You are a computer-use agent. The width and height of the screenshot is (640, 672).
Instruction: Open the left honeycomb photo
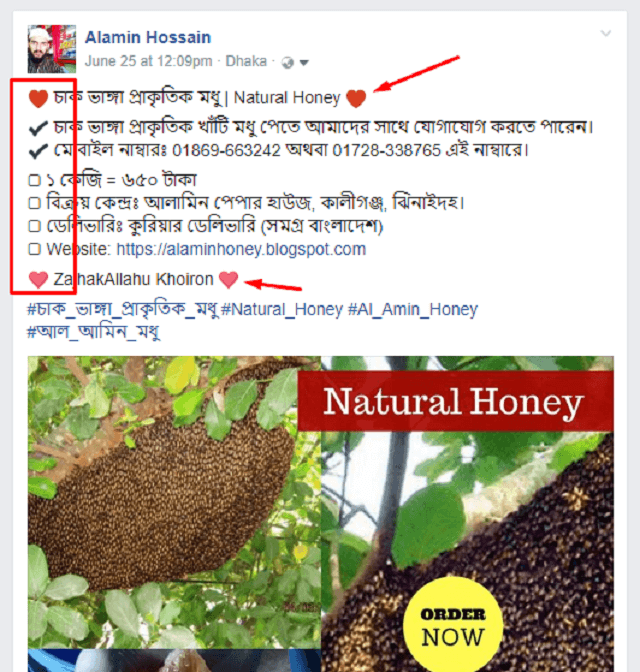click(174, 501)
